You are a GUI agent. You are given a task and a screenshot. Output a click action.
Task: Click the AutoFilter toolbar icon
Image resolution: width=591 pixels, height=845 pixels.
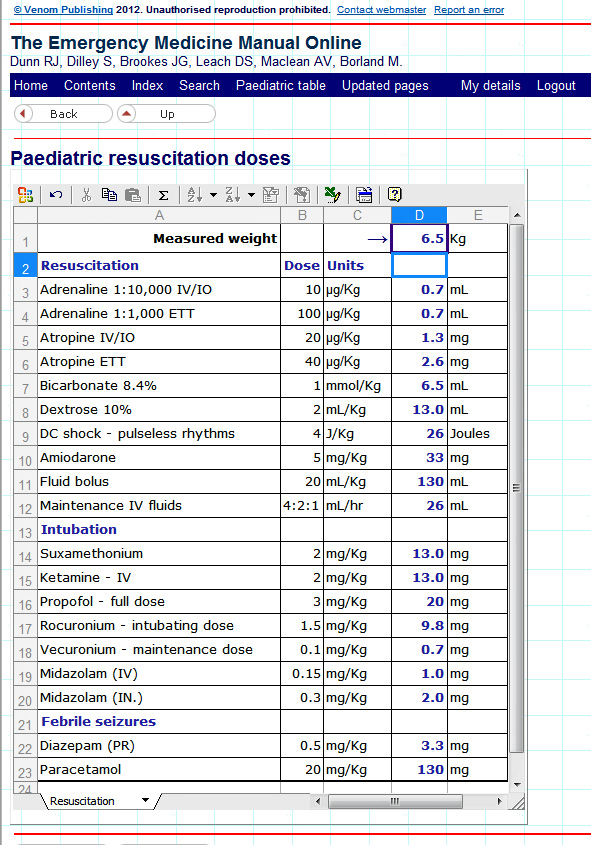270,195
